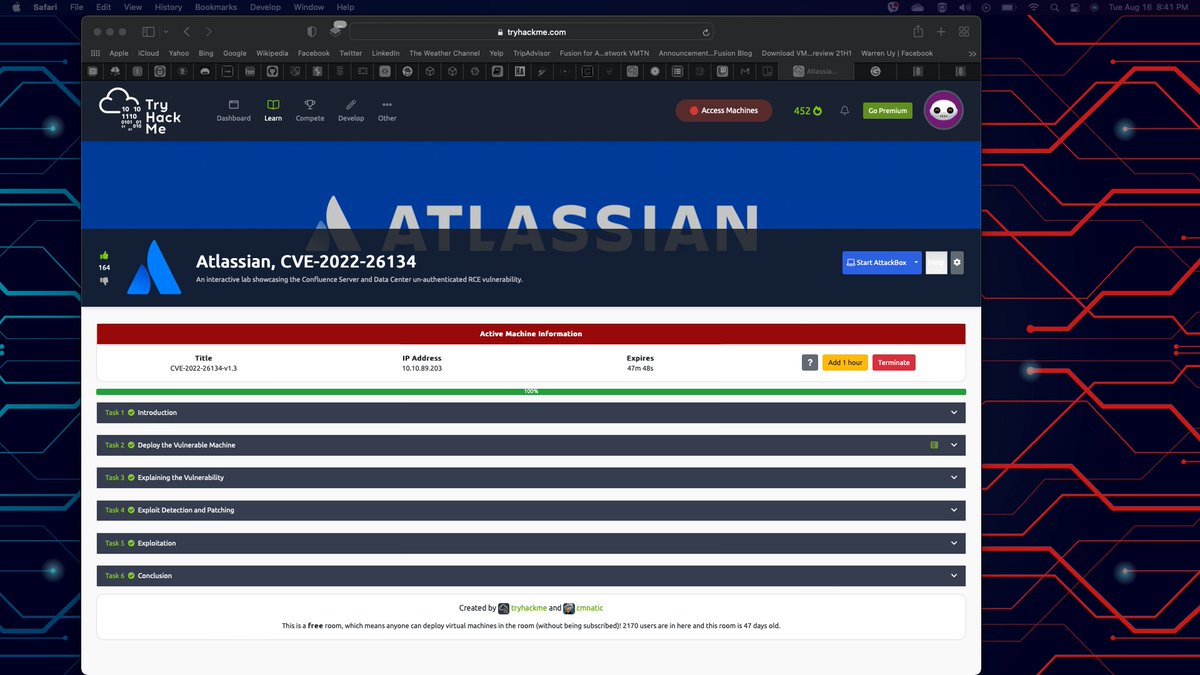
Task: Click the Safari address bar
Action: click(531, 32)
